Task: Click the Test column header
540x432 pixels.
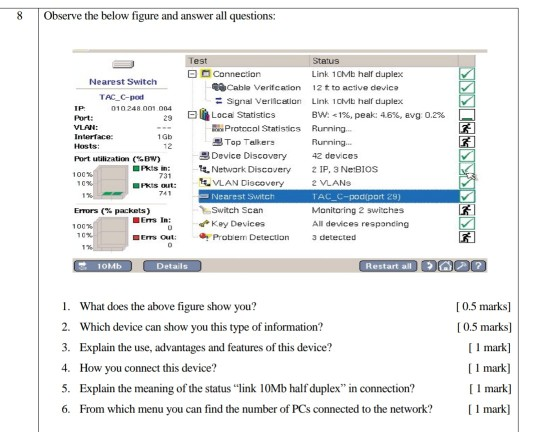Action: pos(247,61)
